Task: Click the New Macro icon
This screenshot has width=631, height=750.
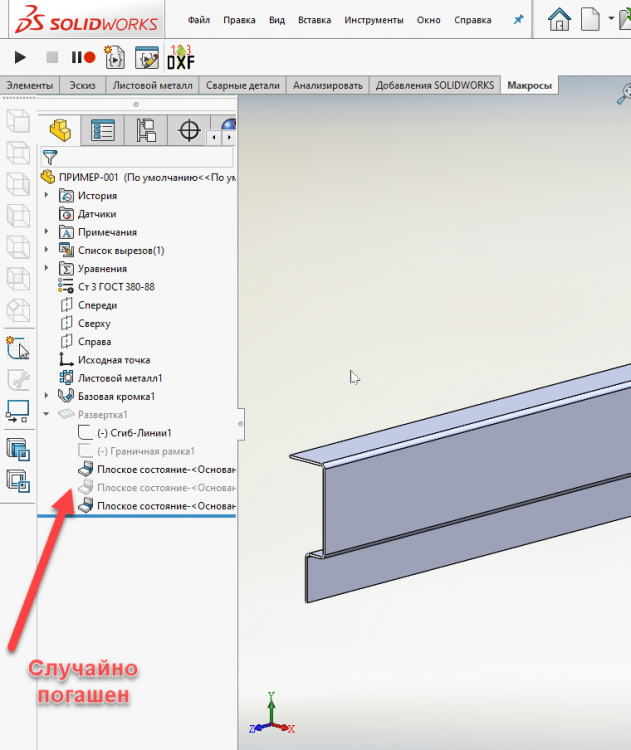Action: pos(115,58)
